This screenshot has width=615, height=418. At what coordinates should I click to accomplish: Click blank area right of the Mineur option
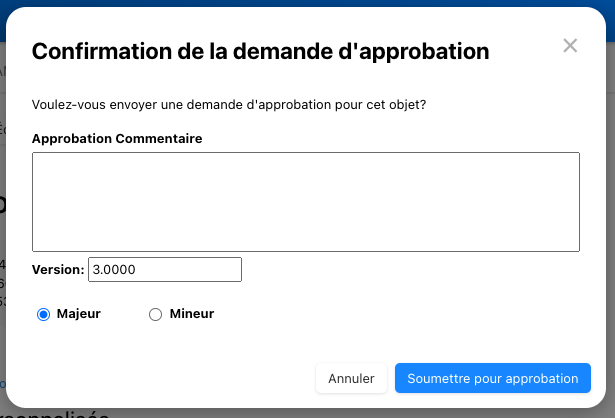tap(400, 314)
